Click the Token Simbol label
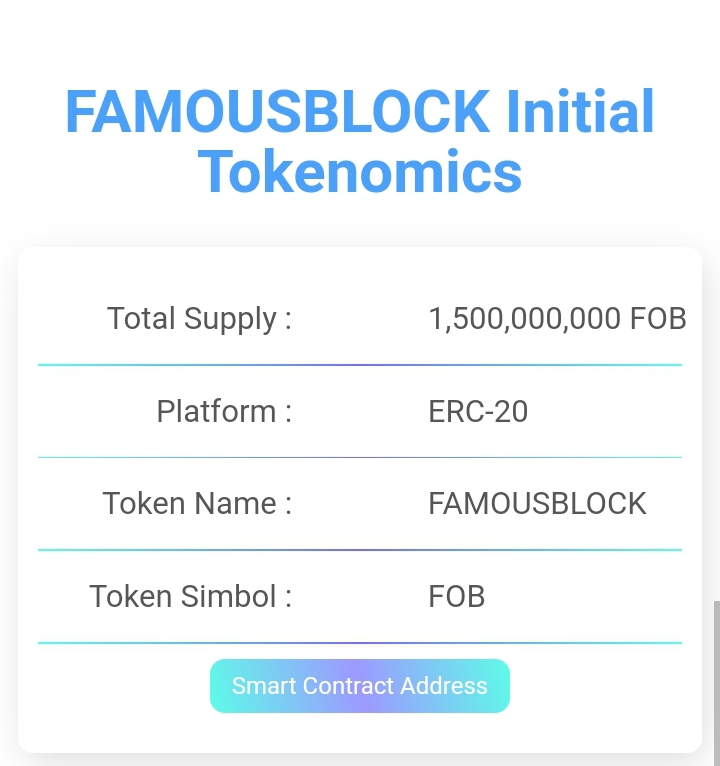 (x=191, y=596)
